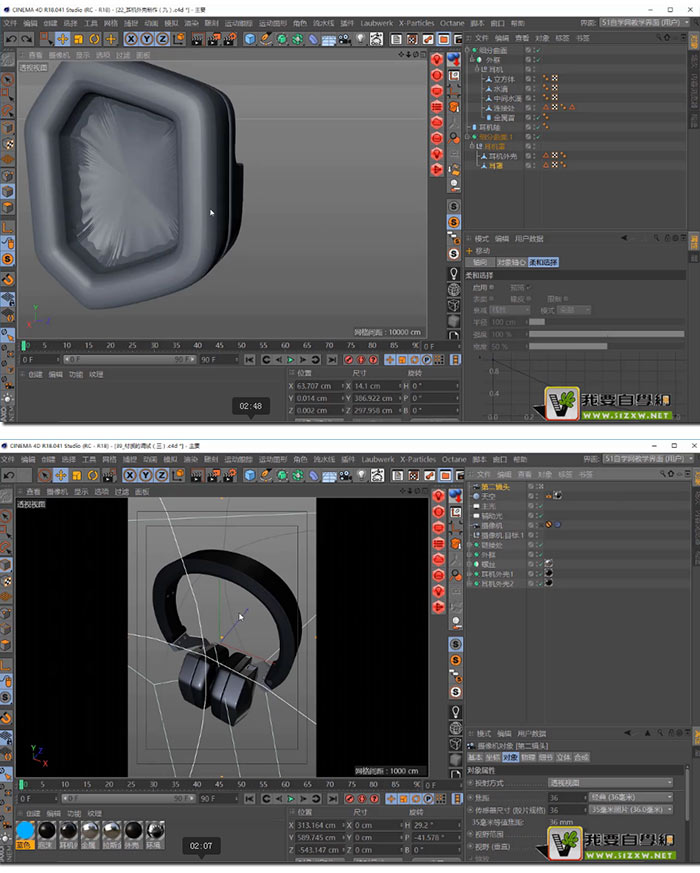Select the spline Pen tool in upper window
The image size is (700, 873).
click(x=266, y=39)
